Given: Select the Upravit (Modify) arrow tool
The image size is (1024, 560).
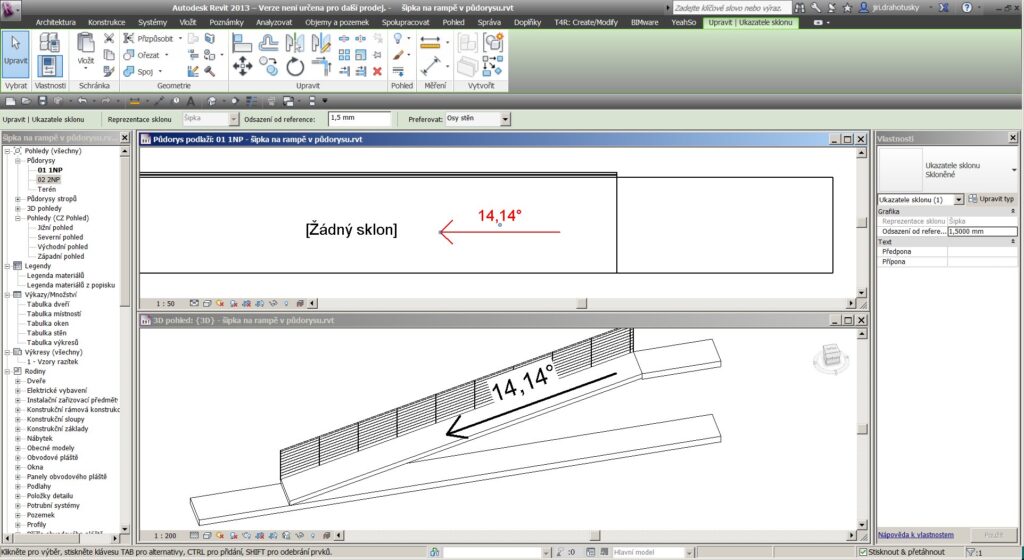Looking at the screenshot, I should [x=15, y=54].
